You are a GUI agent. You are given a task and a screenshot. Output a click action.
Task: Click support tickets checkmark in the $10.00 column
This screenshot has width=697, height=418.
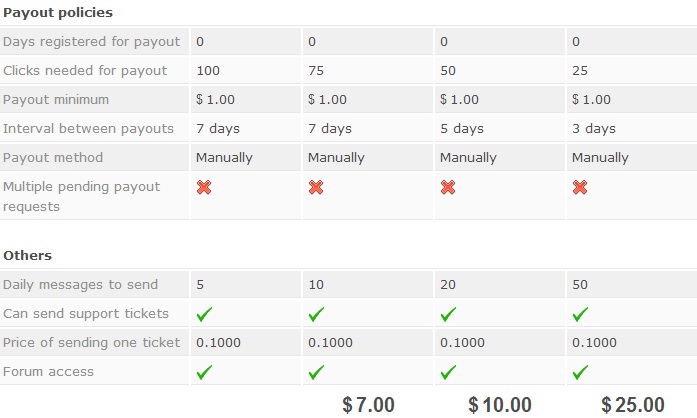(x=449, y=314)
